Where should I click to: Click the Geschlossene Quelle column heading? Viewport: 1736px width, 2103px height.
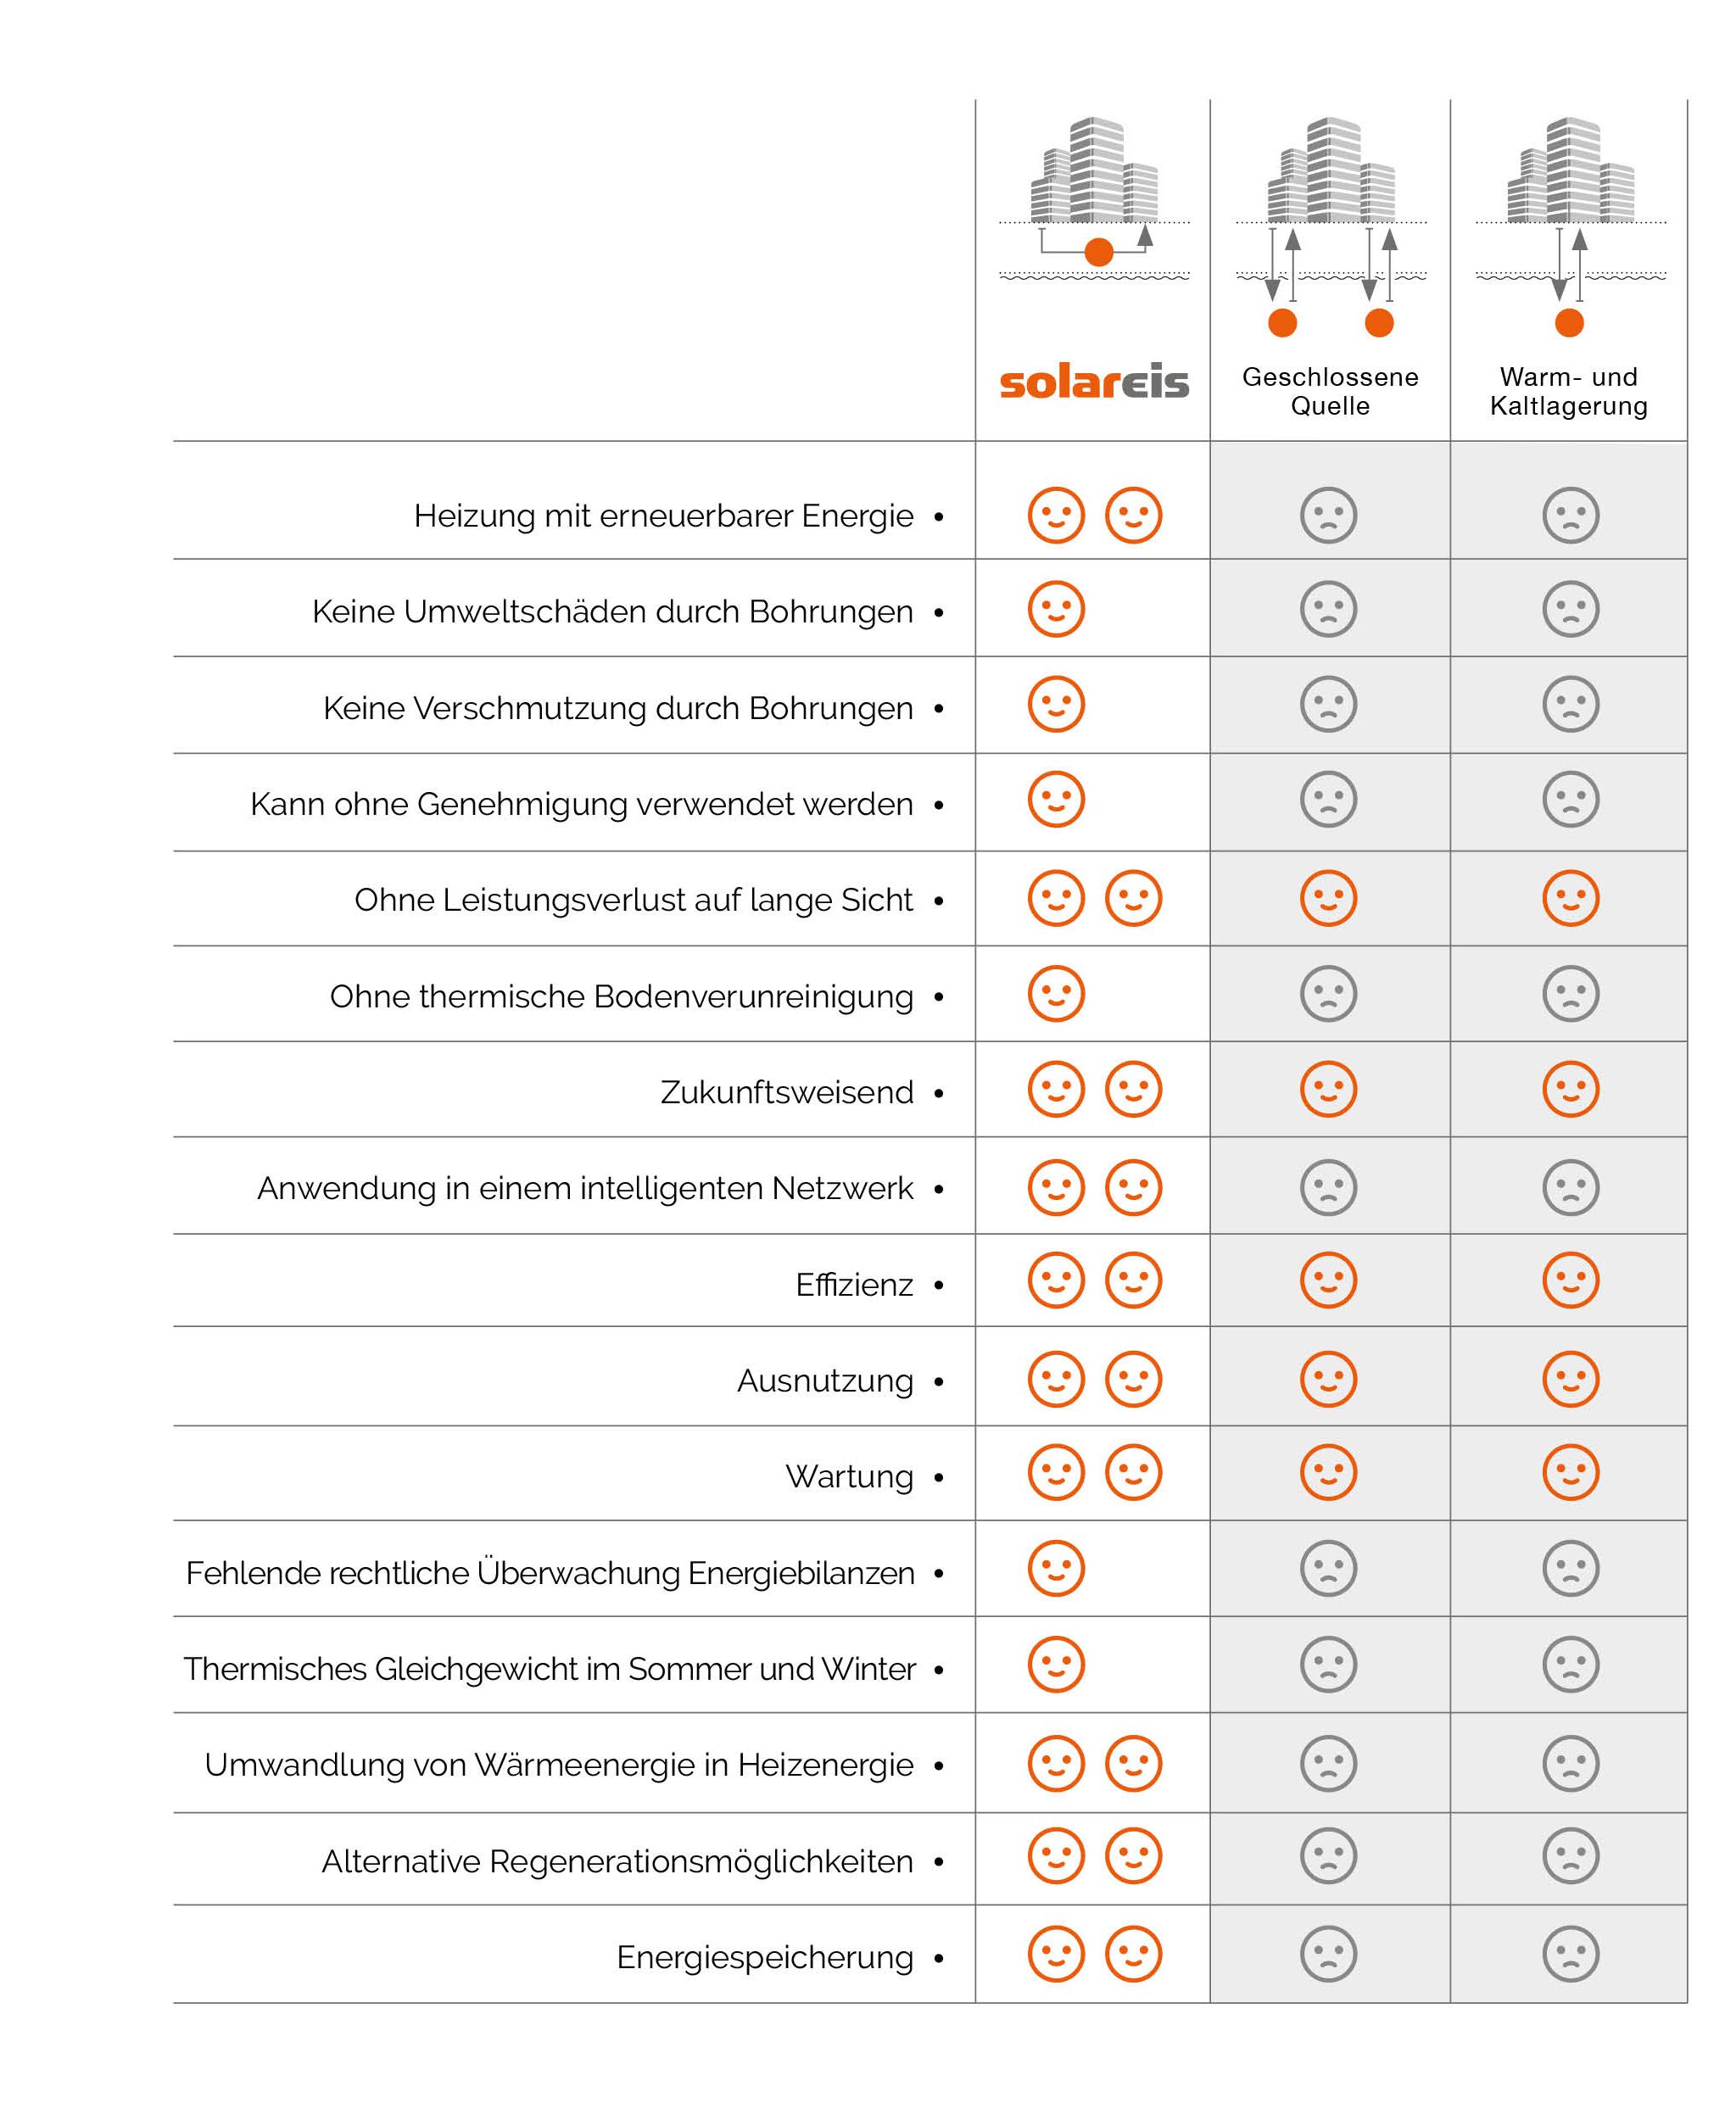[x=1330, y=391]
